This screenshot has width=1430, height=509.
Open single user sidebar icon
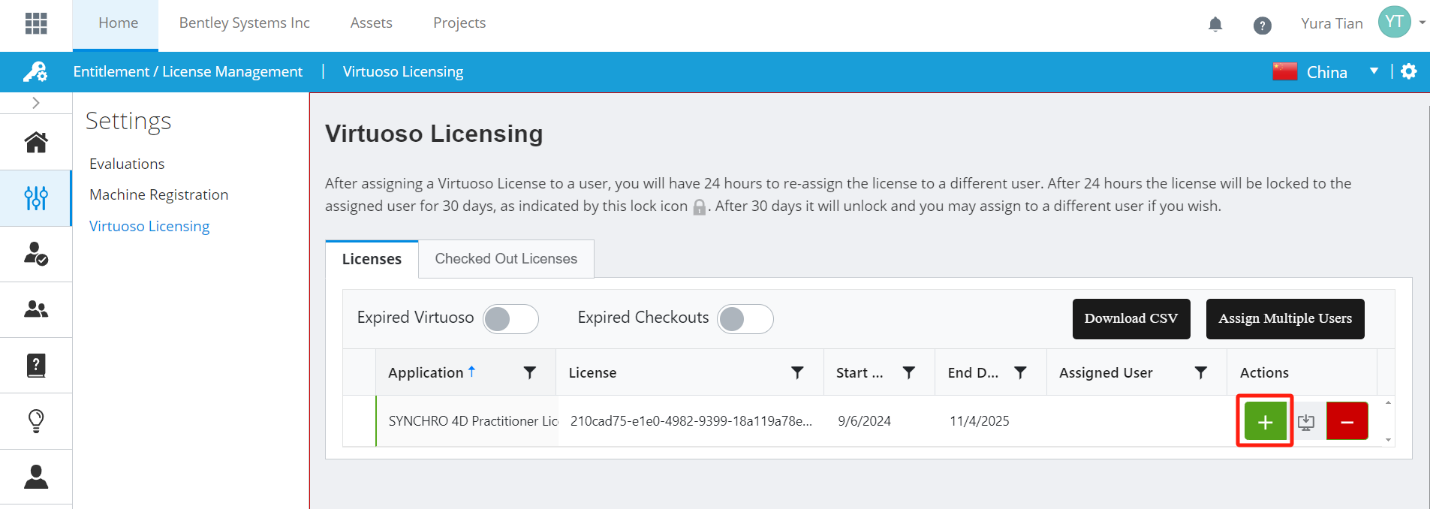point(36,477)
